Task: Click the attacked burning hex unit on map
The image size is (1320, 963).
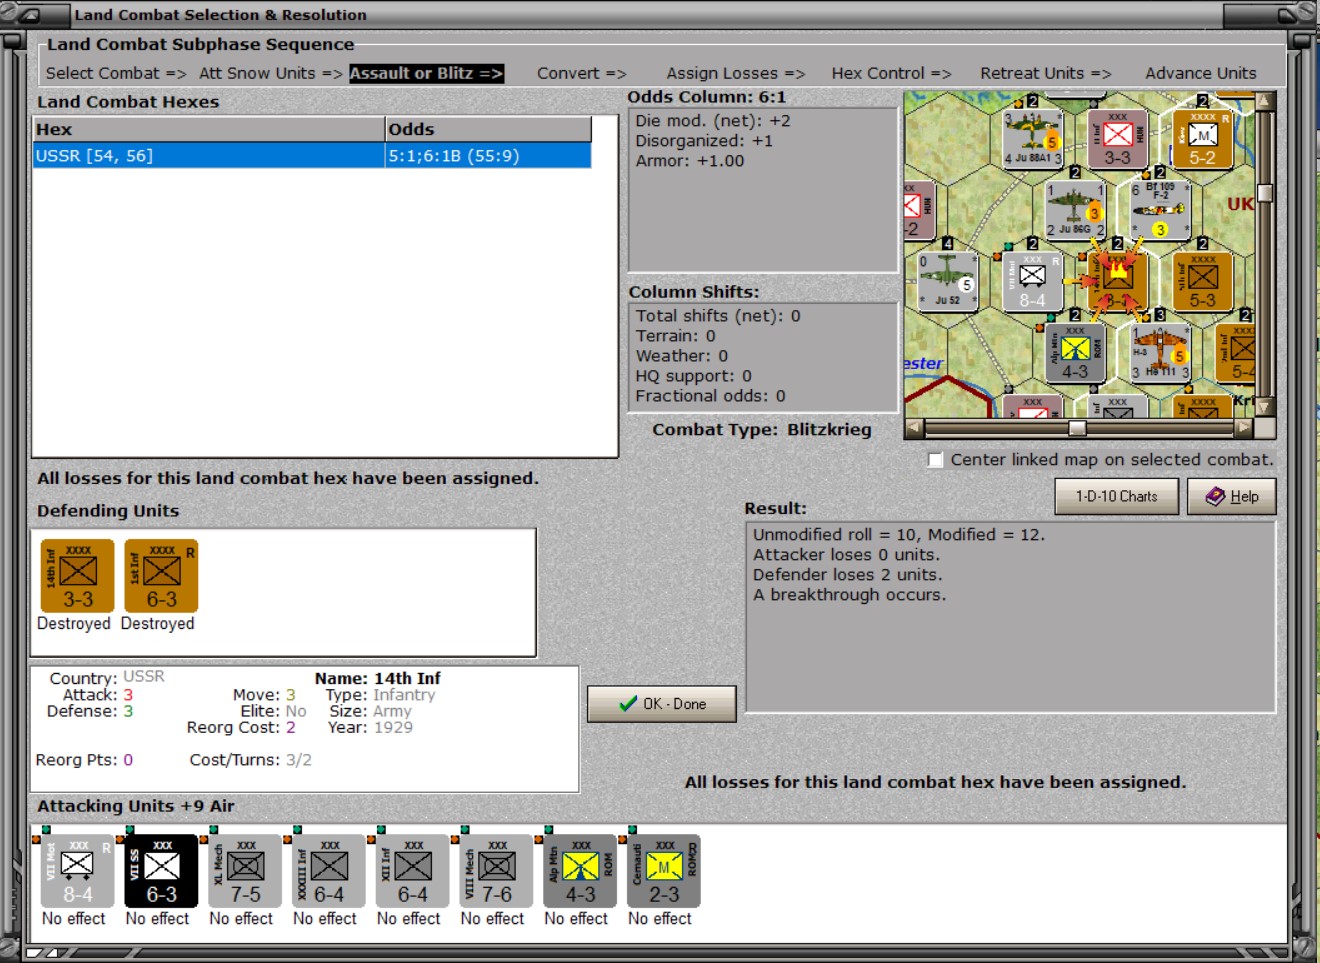Action: coord(1117,282)
